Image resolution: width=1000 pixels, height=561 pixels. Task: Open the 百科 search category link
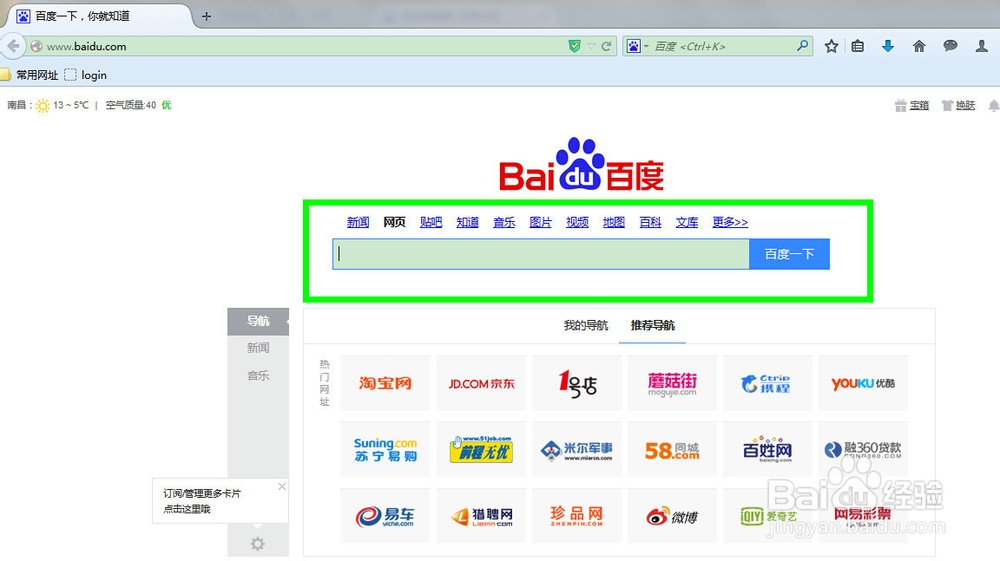coord(650,222)
